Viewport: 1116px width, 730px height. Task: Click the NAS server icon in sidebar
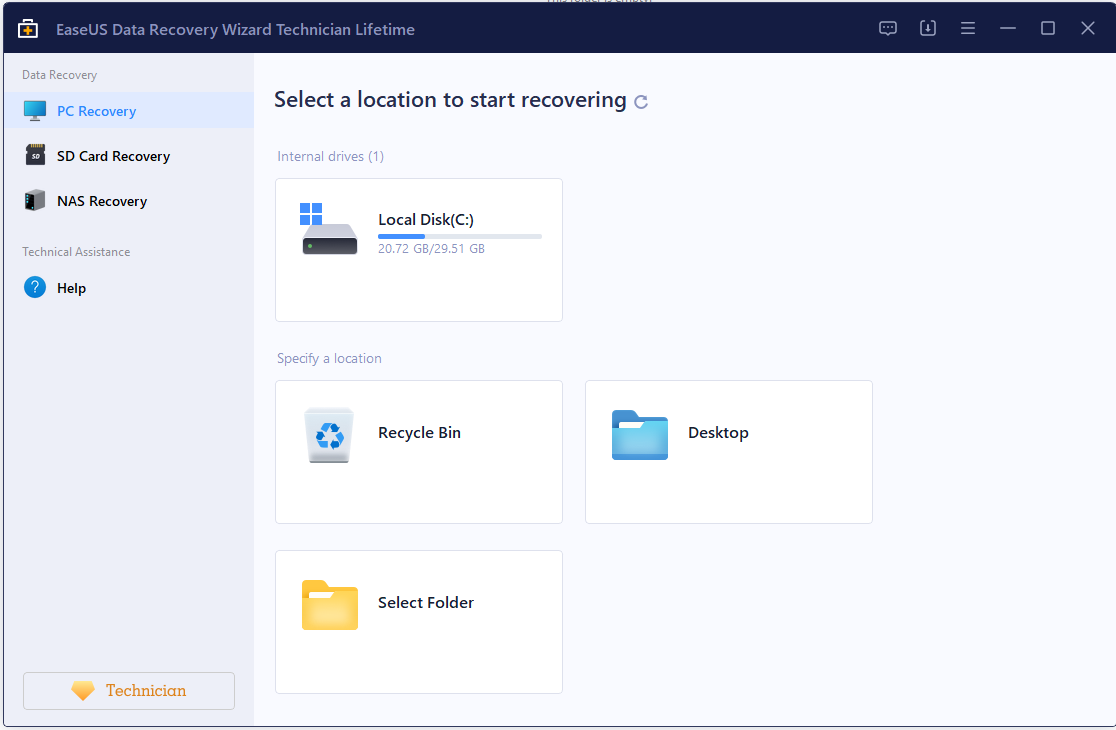pos(35,201)
